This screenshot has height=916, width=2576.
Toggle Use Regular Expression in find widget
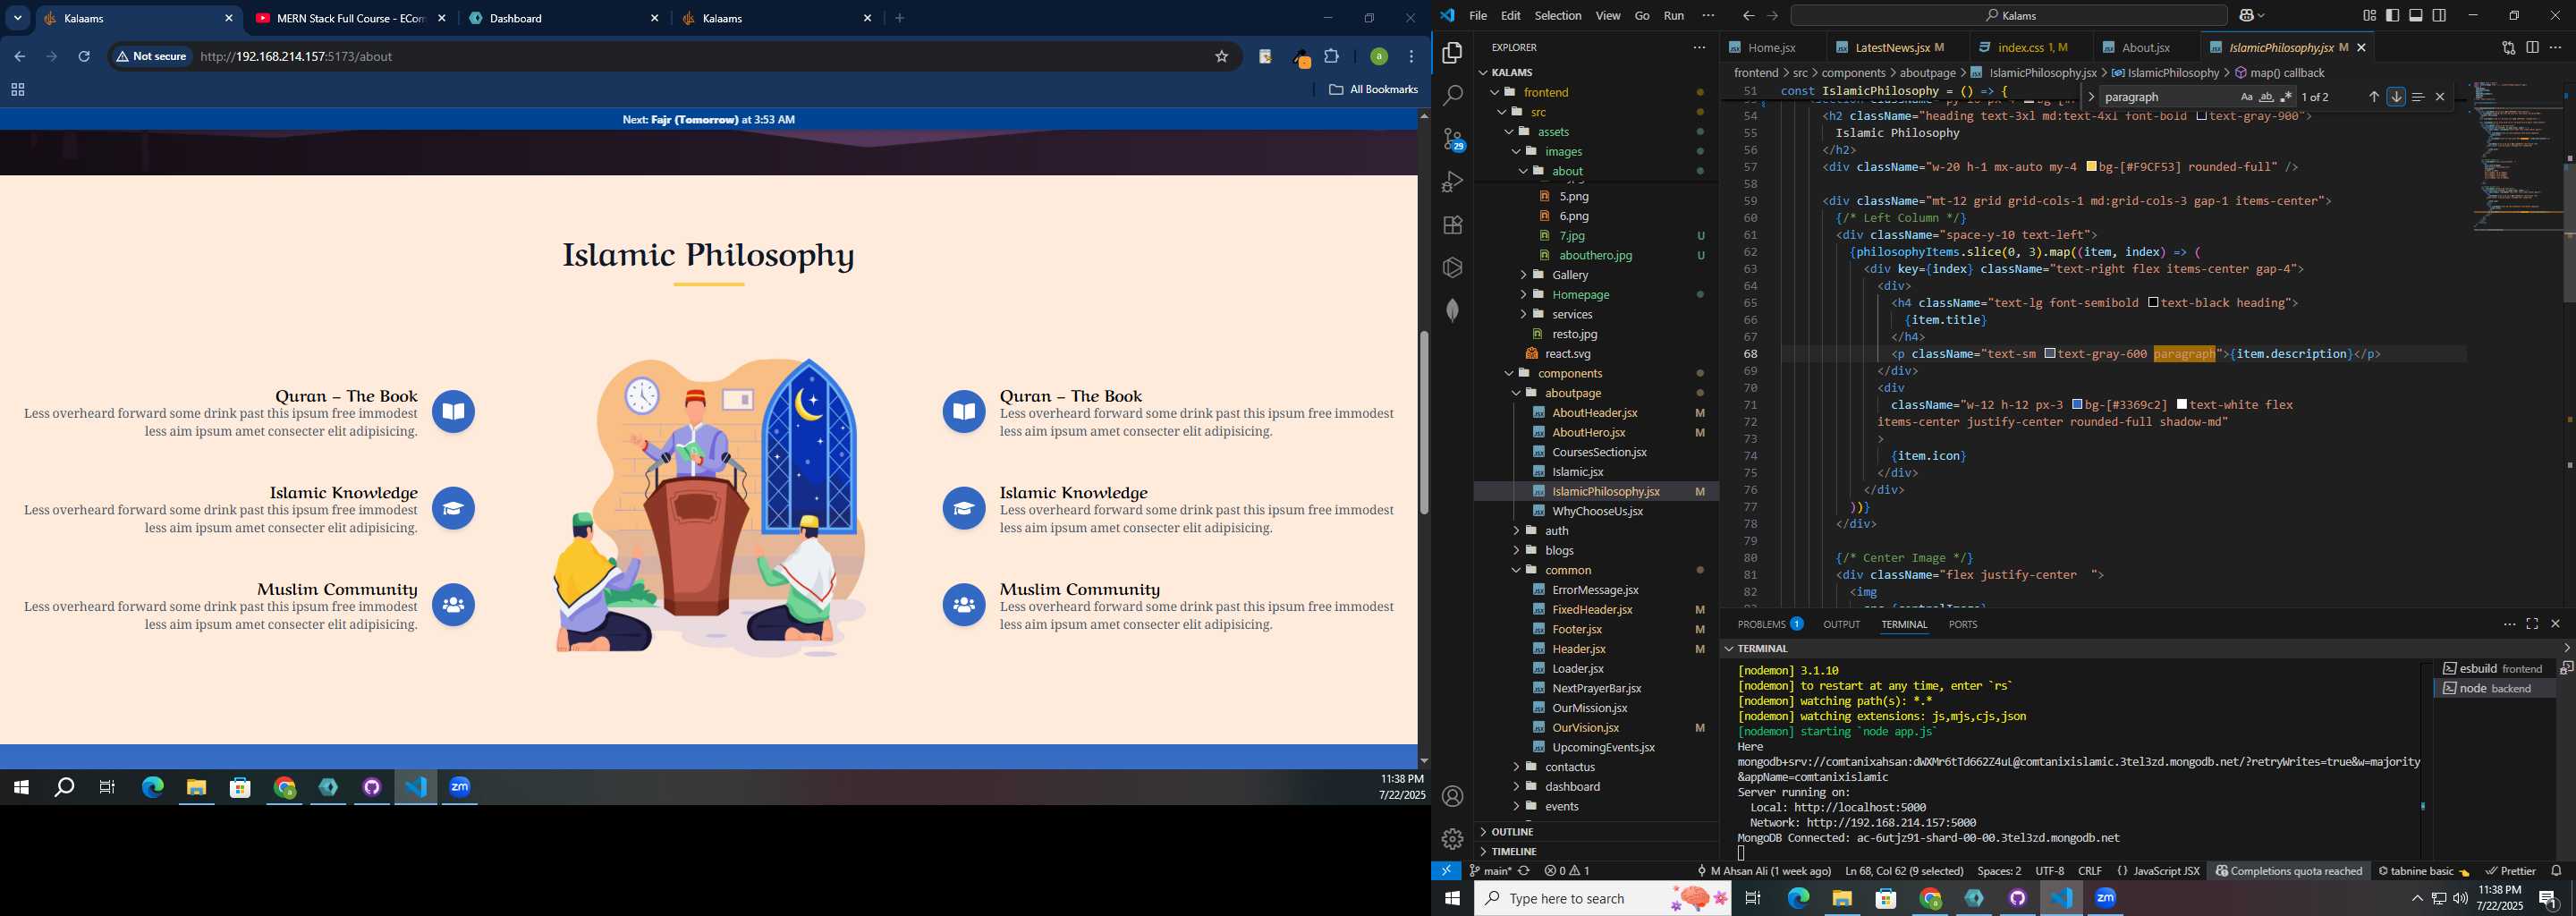tap(2286, 97)
